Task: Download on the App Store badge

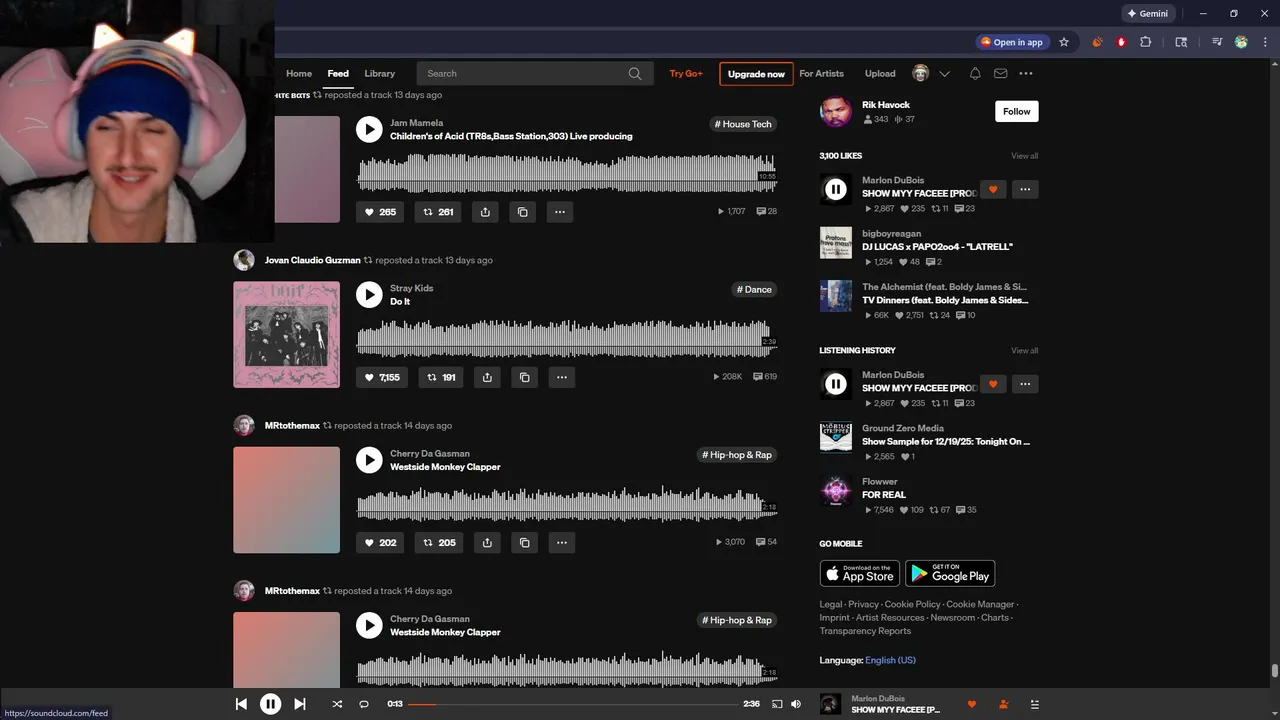Action: point(860,573)
